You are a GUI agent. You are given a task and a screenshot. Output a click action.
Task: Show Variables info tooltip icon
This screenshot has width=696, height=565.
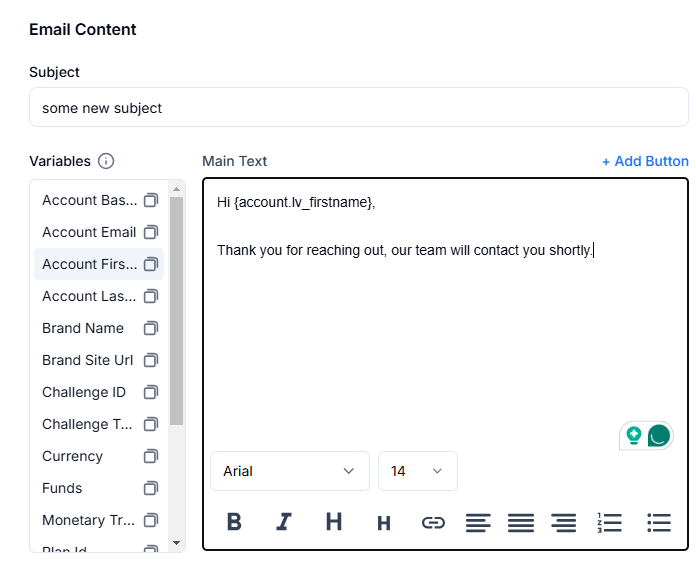pyautogui.click(x=106, y=161)
